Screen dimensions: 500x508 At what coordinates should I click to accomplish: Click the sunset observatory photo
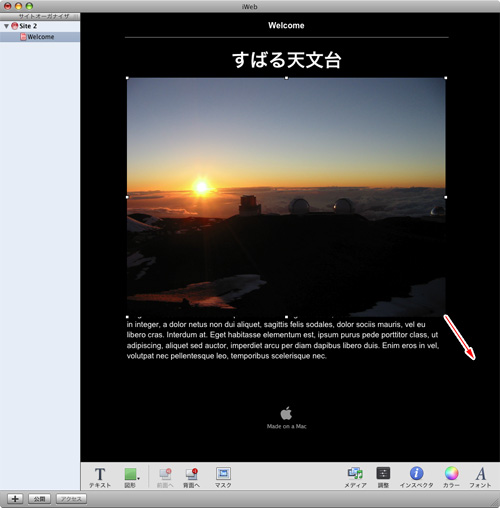click(x=286, y=197)
